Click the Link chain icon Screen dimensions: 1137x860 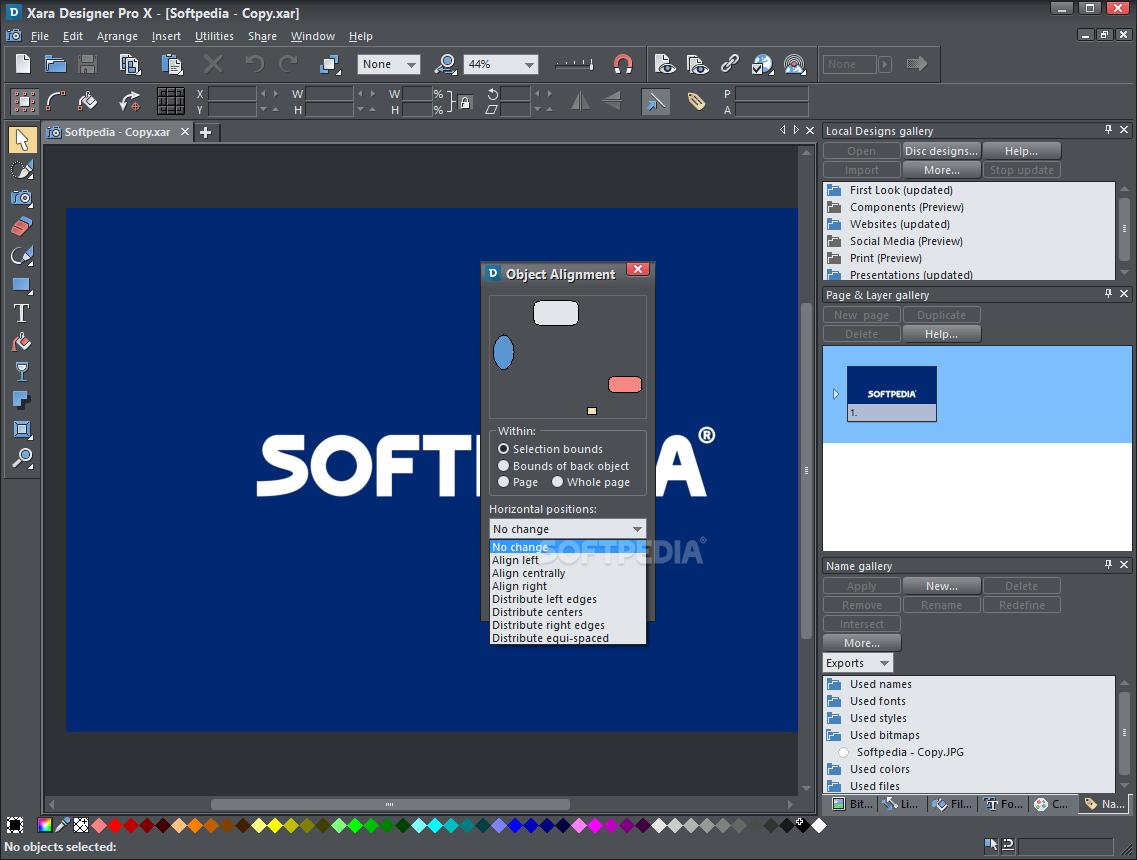[x=729, y=64]
